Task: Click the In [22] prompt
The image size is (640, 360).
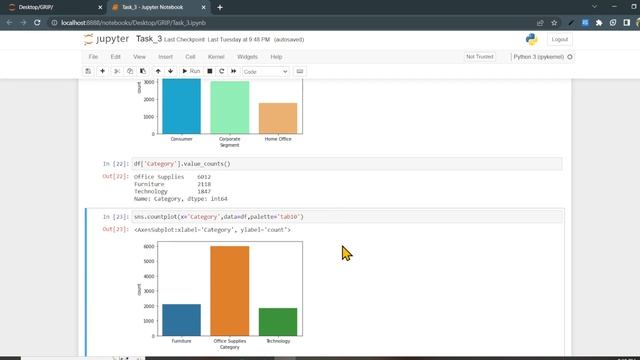Action: coord(116,164)
